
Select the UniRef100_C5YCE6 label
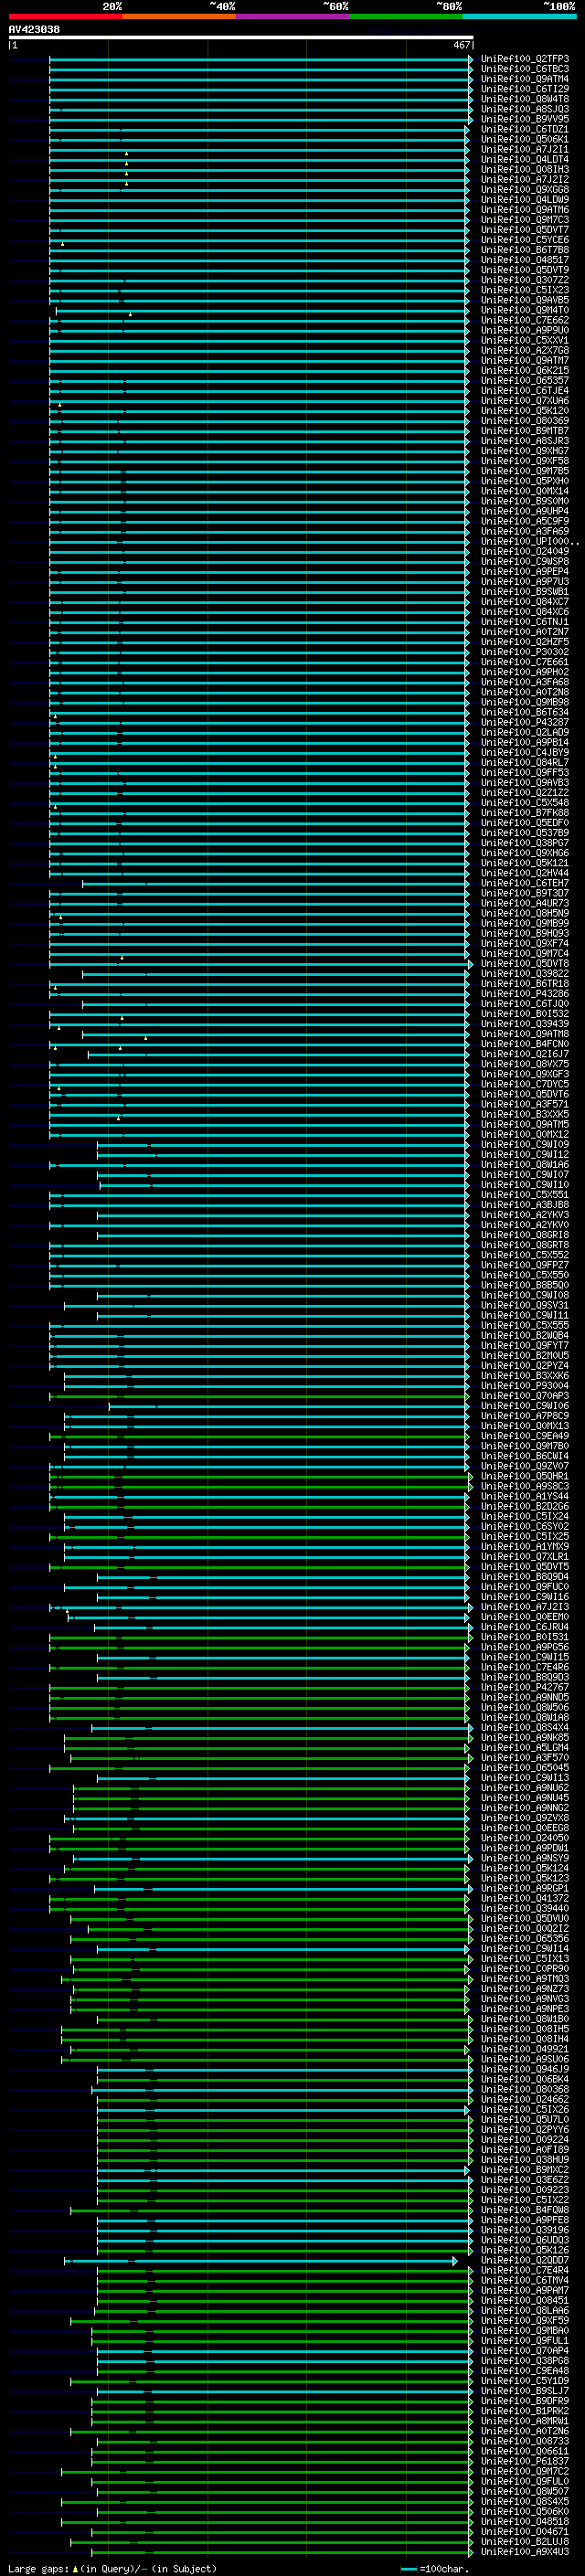click(525, 240)
